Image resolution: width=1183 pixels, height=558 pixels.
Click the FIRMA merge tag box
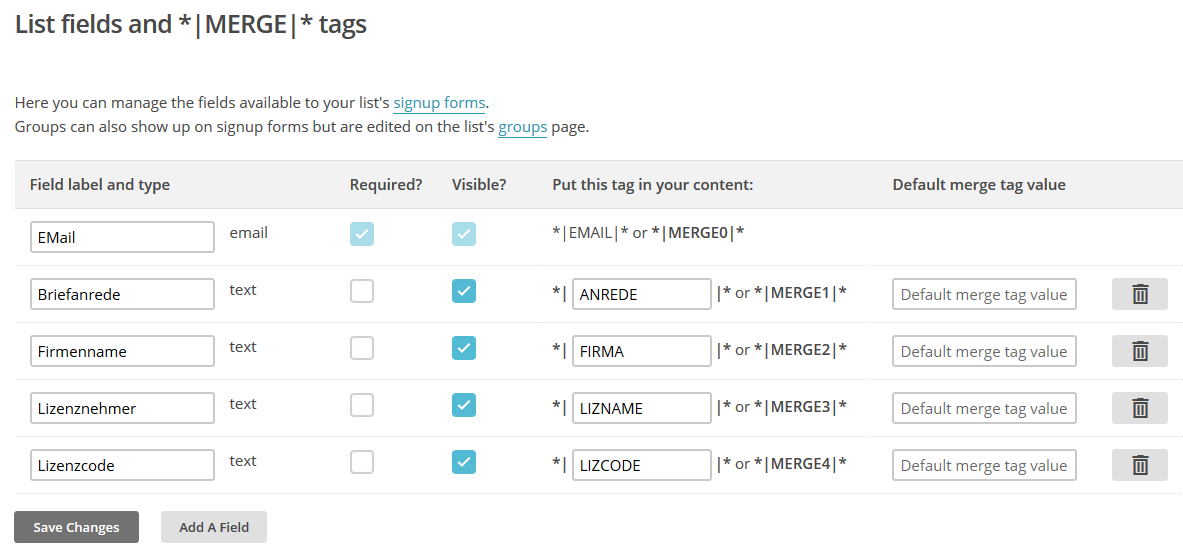pyautogui.click(x=641, y=351)
